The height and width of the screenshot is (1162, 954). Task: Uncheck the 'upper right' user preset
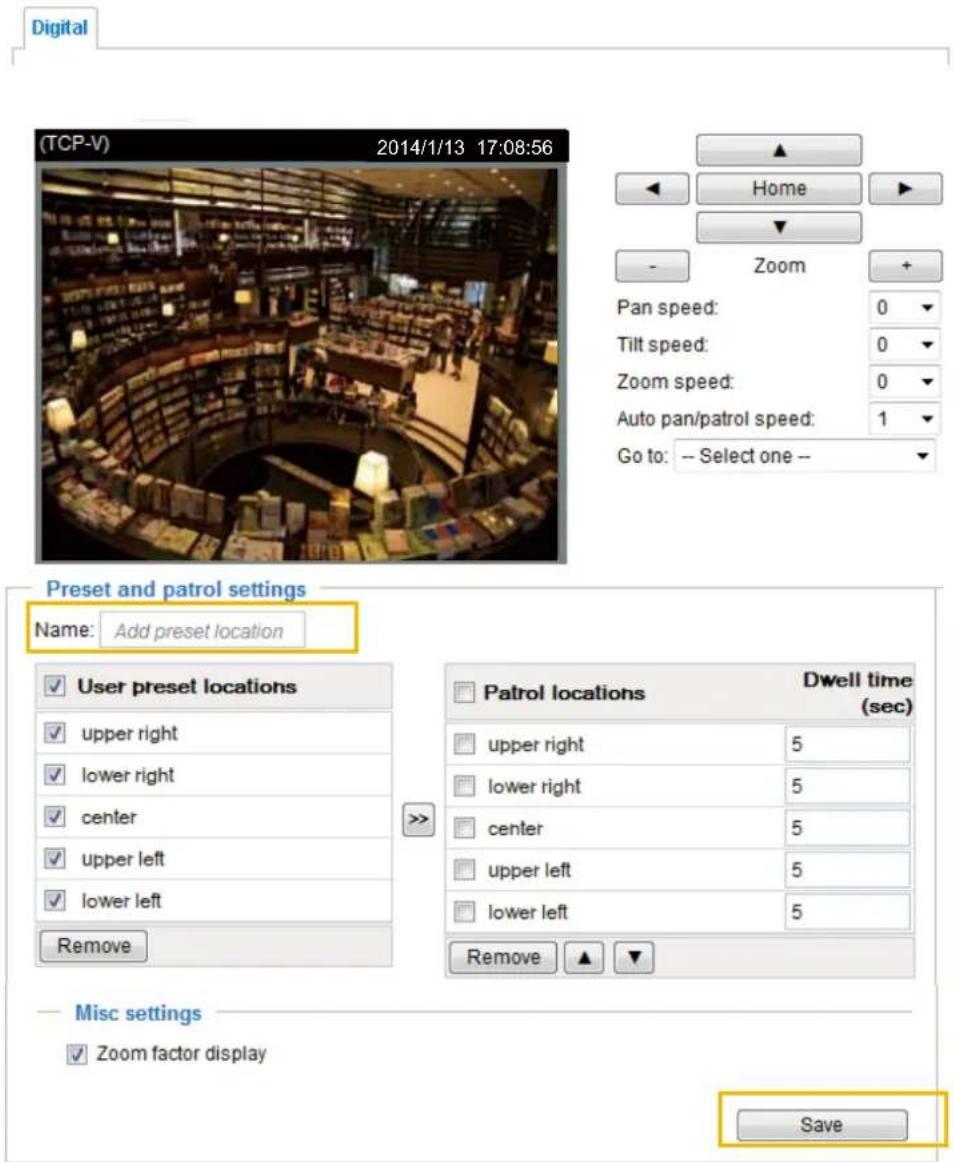54,733
